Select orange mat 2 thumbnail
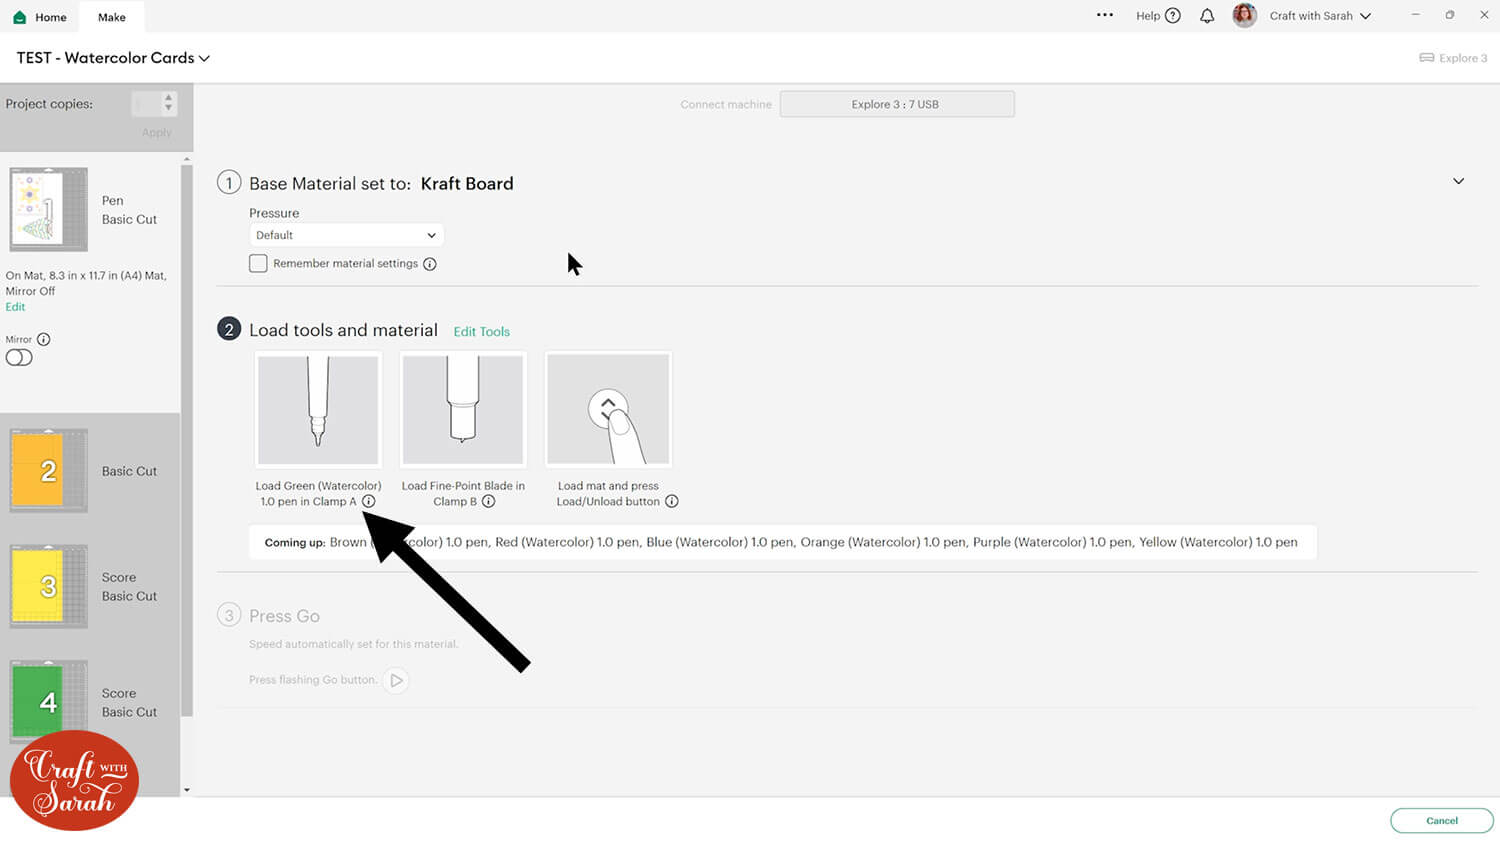The image size is (1500, 841). click(48, 471)
